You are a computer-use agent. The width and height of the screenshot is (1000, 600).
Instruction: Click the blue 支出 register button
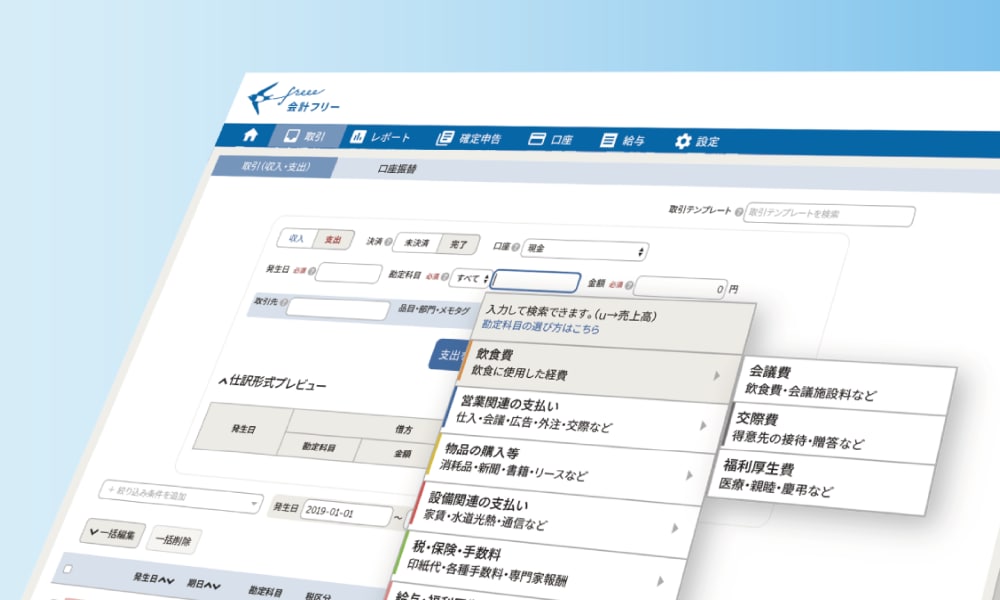click(451, 355)
